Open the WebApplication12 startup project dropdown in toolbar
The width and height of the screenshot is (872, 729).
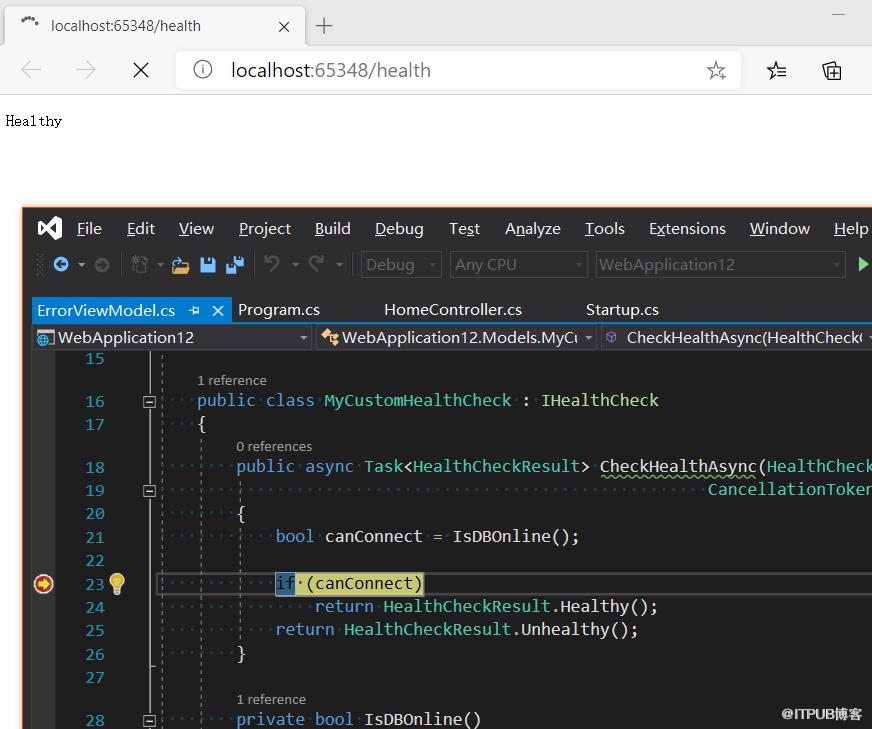point(721,265)
